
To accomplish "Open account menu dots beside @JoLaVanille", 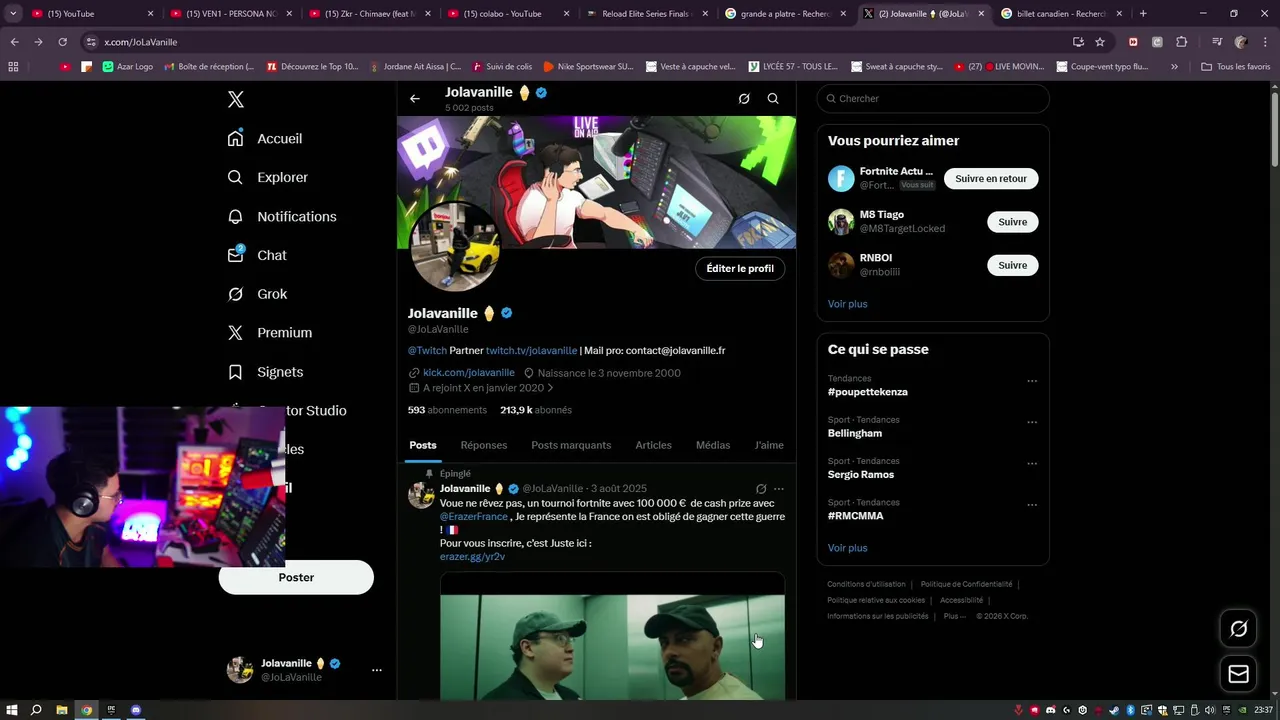I will (377, 670).
